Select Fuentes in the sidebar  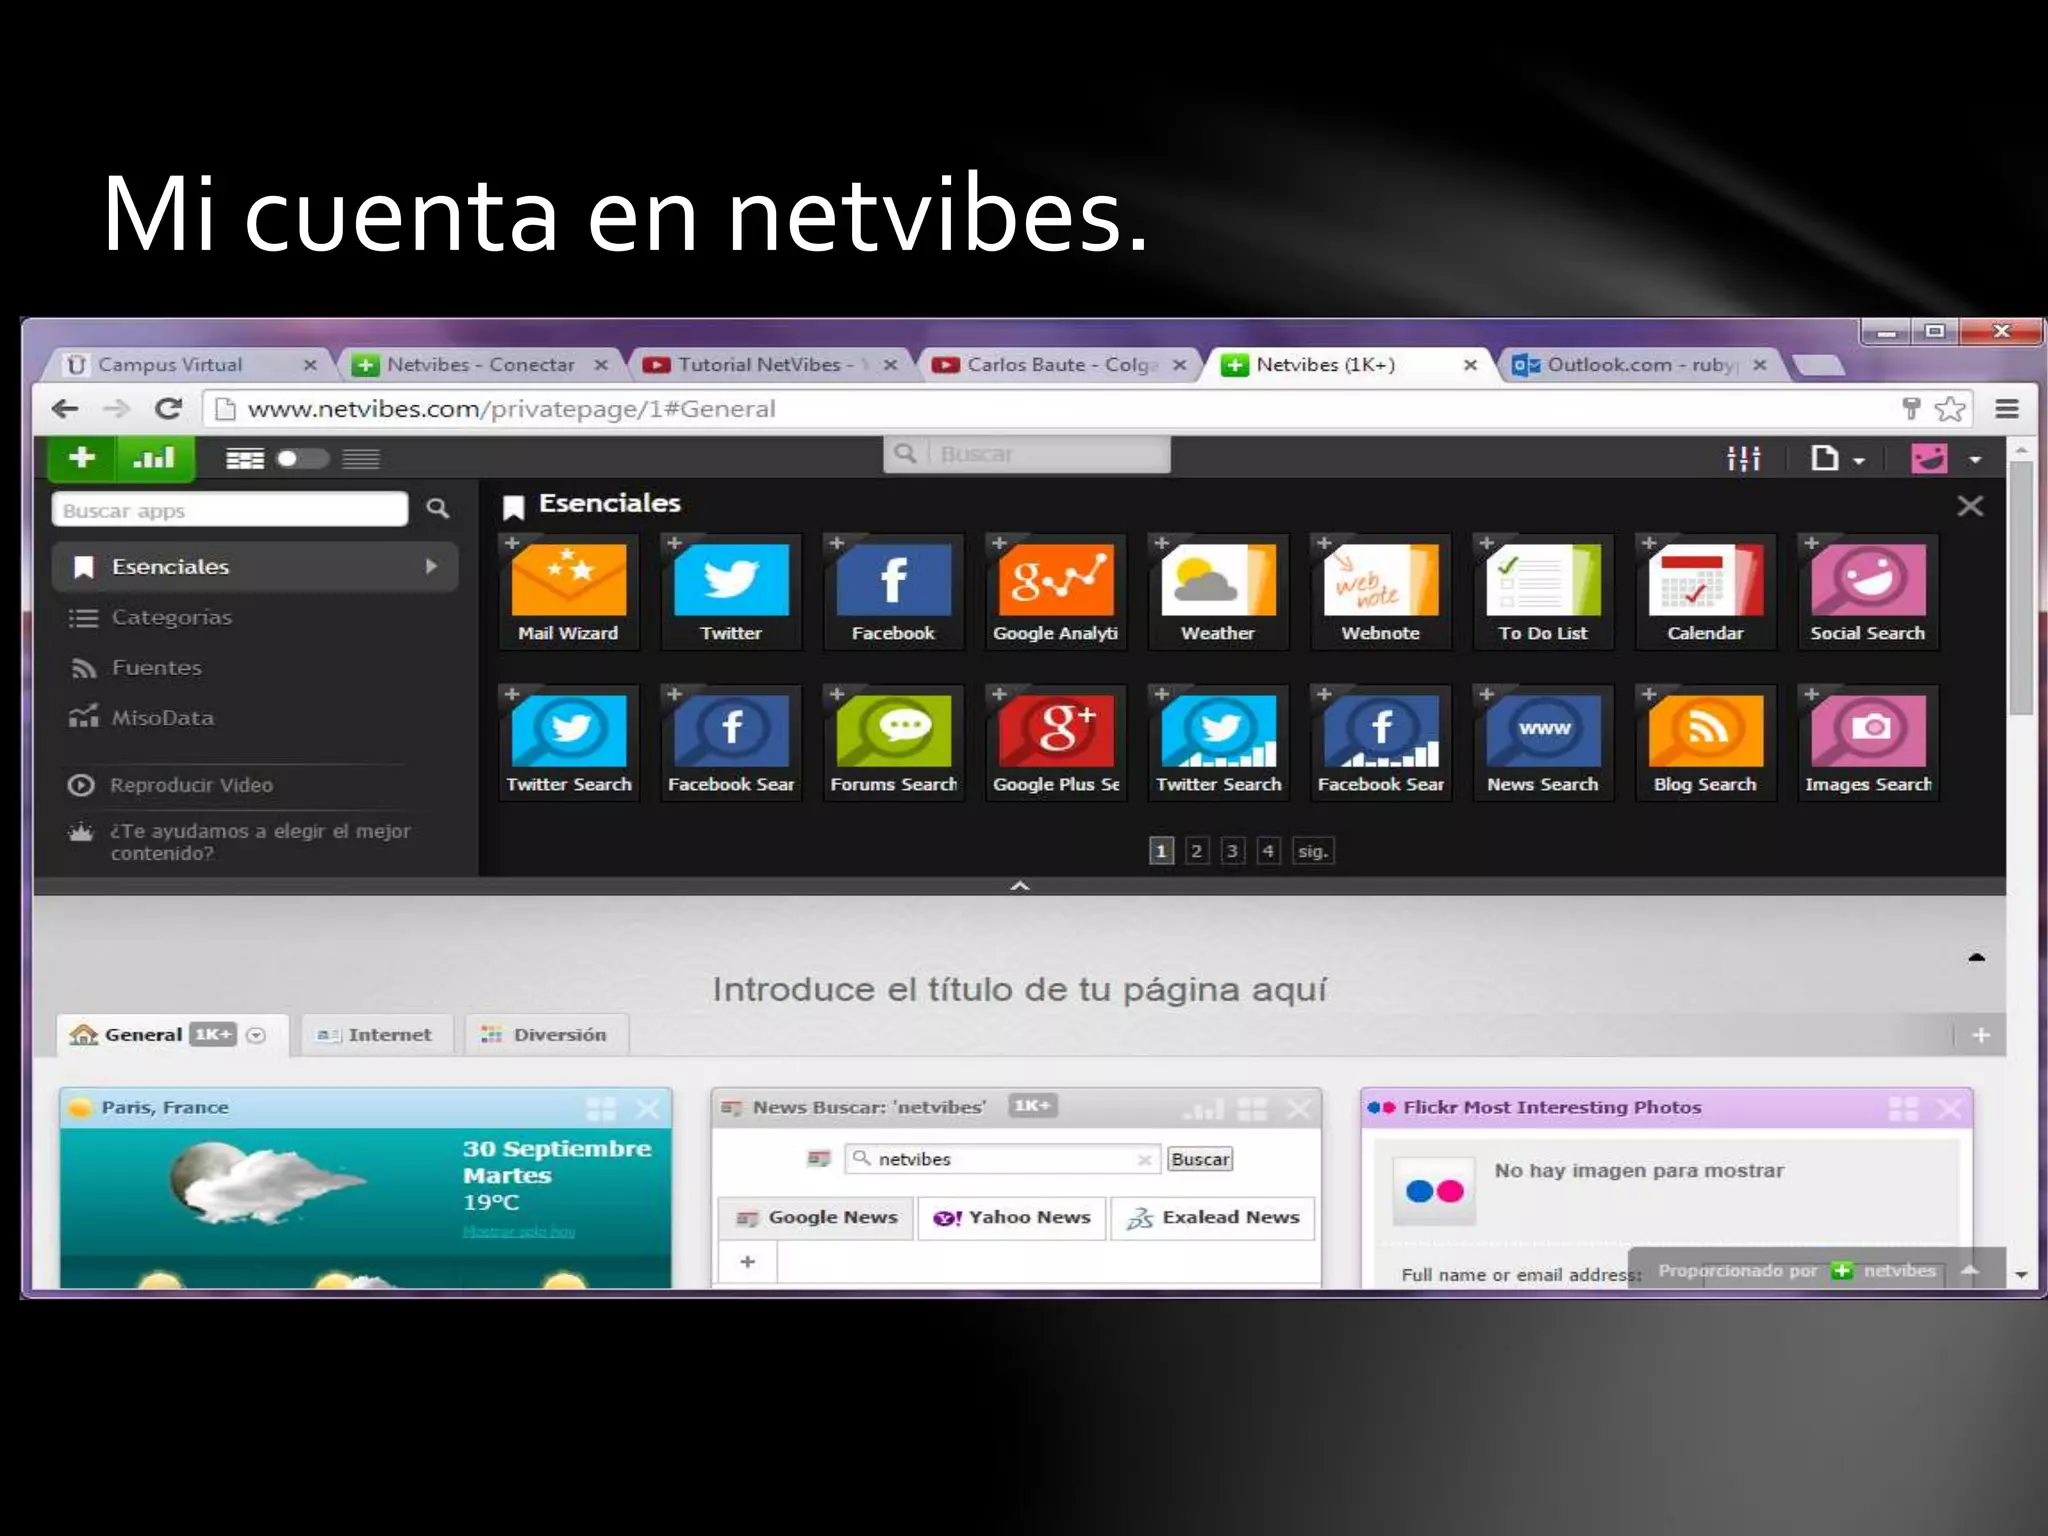(x=156, y=667)
